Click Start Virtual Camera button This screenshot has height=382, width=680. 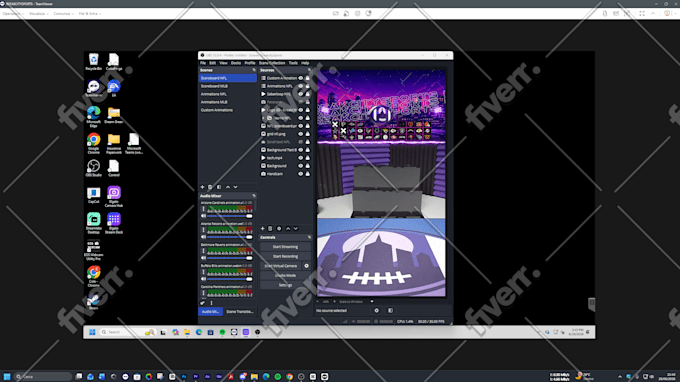pos(281,266)
